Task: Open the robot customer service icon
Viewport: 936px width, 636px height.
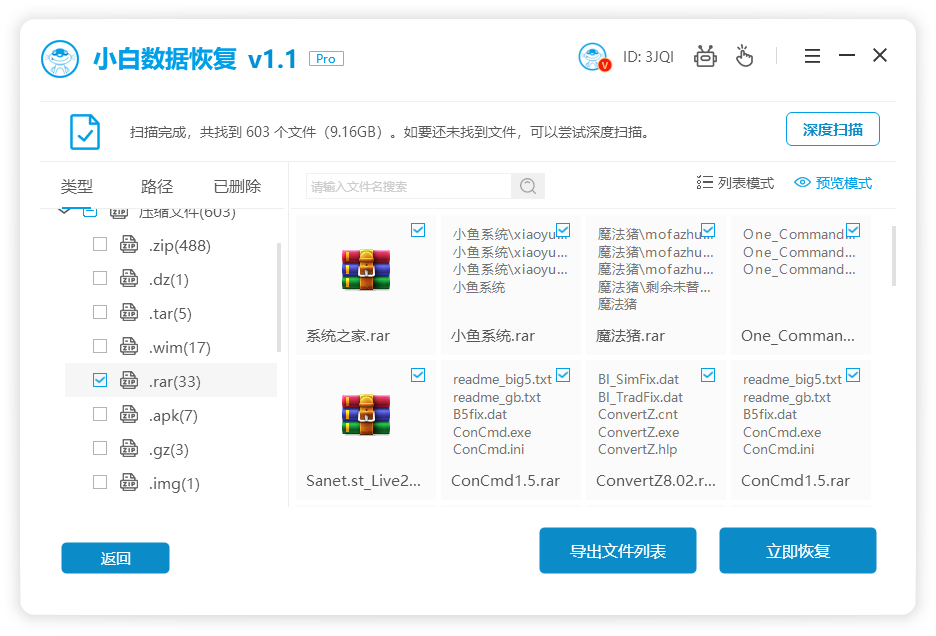Action: 705,57
